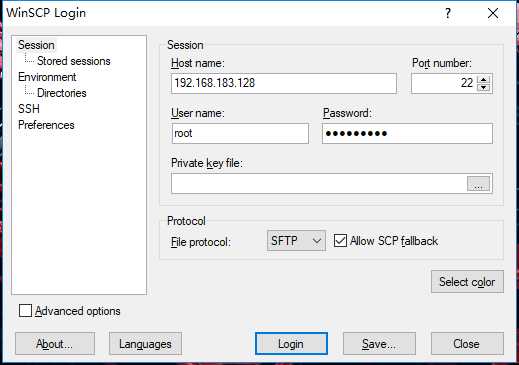This screenshot has width=519, height=365.
Task: Click Save to store session
Action: click(379, 344)
